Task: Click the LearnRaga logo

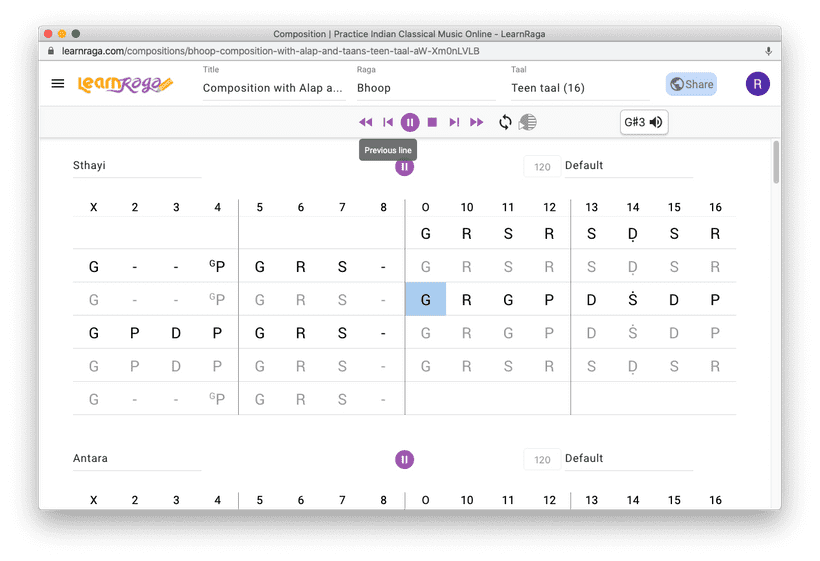Action: pyautogui.click(x=125, y=84)
